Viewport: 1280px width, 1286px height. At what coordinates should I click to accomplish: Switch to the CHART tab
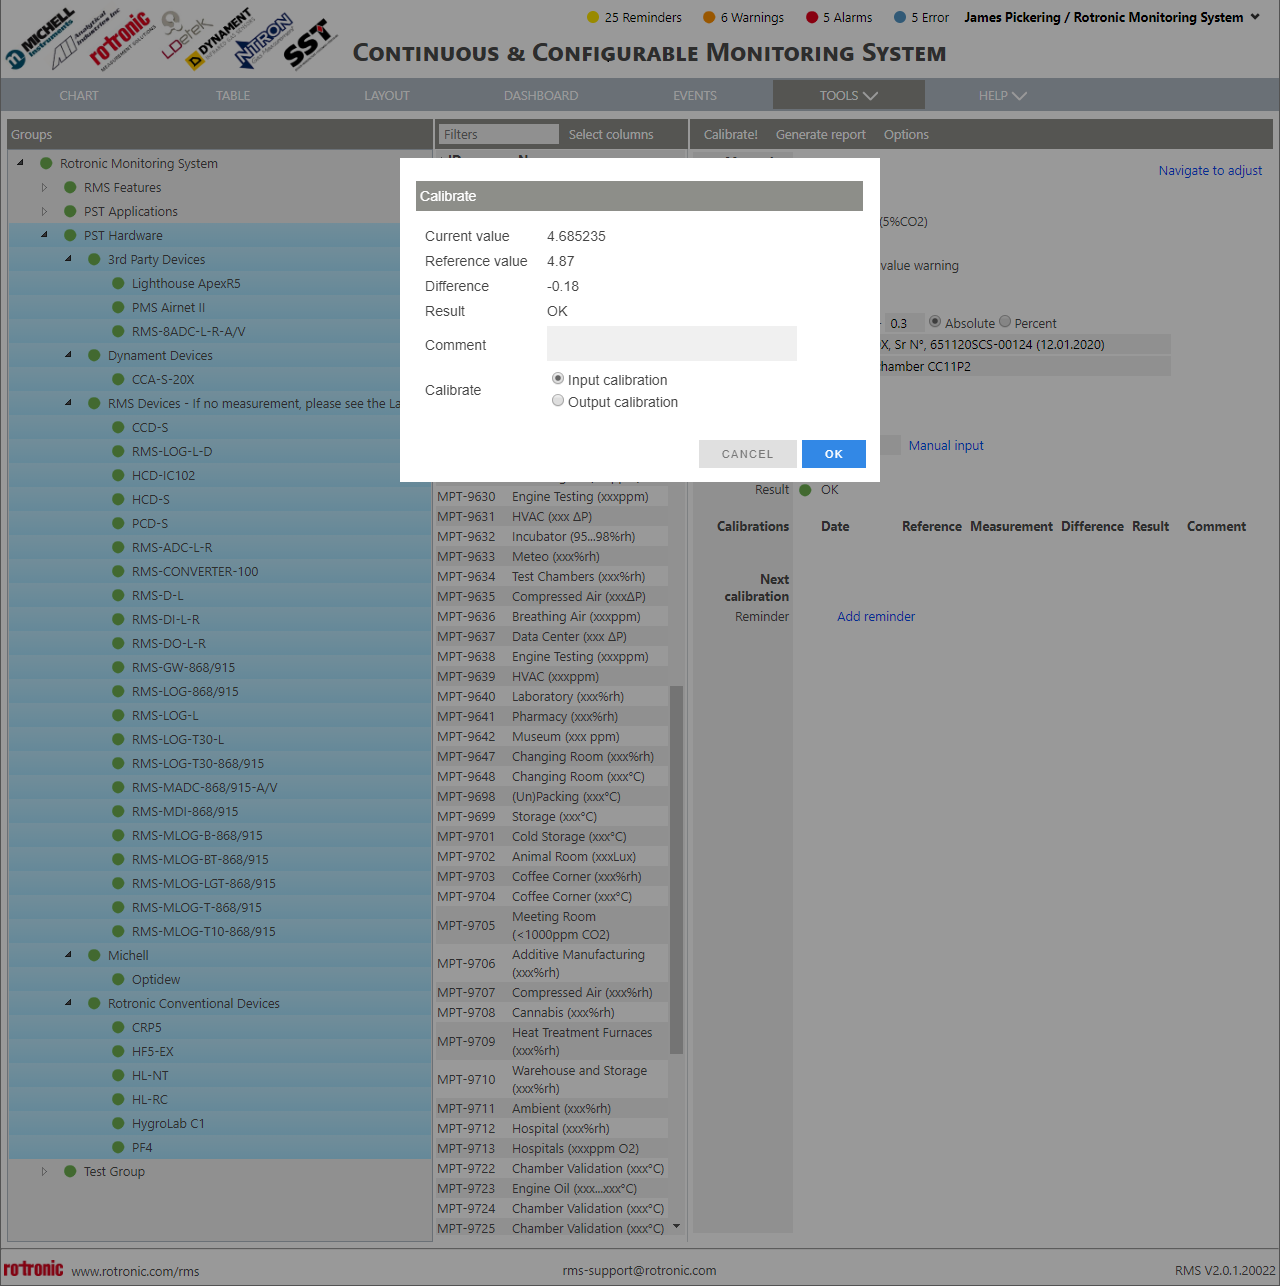[79, 95]
